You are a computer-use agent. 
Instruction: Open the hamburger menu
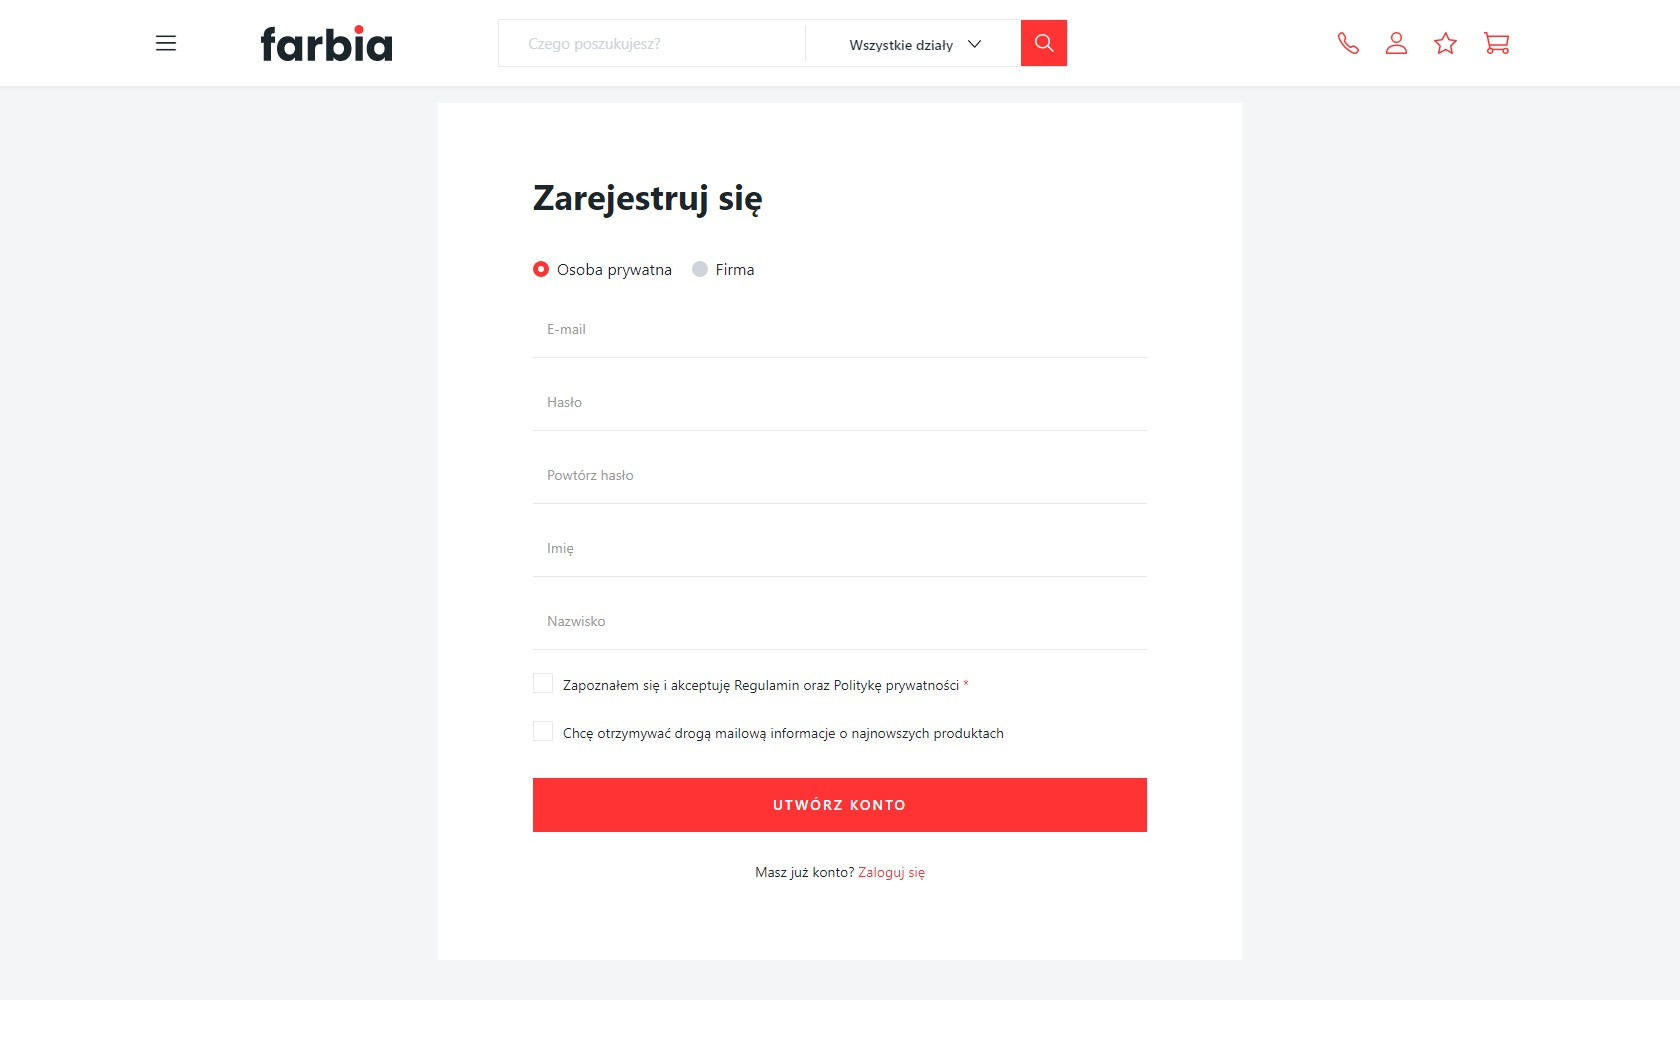pos(166,43)
